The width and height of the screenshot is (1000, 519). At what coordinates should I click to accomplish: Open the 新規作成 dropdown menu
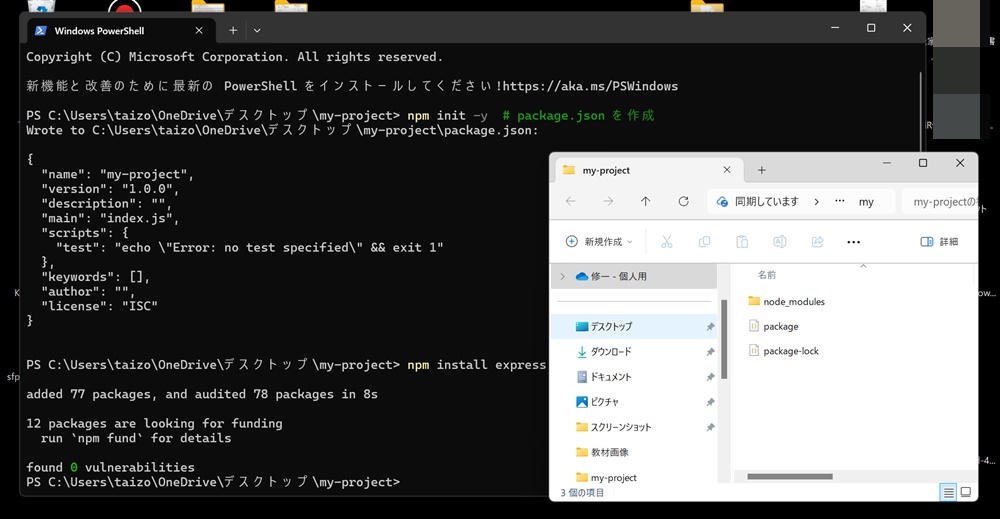(599, 242)
